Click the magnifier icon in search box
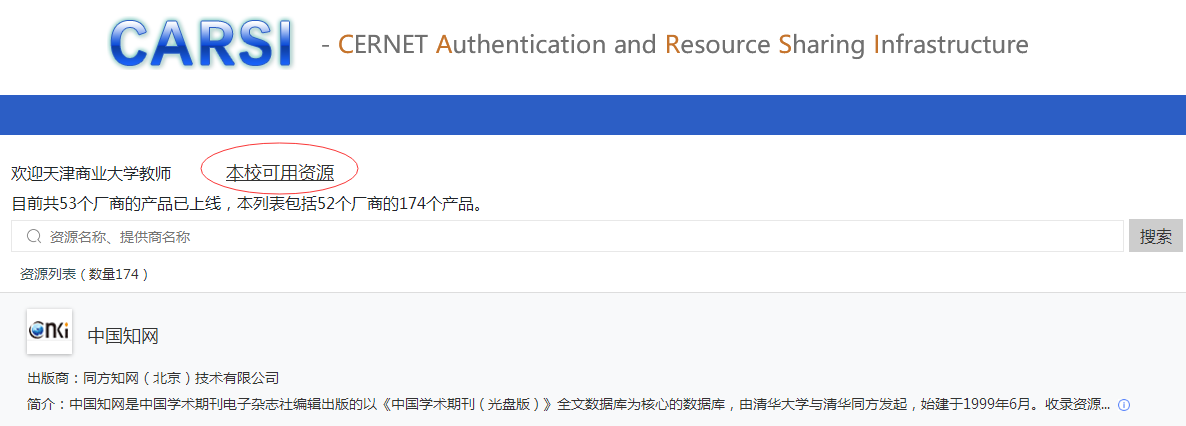This screenshot has height=426, width=1186. coord(33,237)
